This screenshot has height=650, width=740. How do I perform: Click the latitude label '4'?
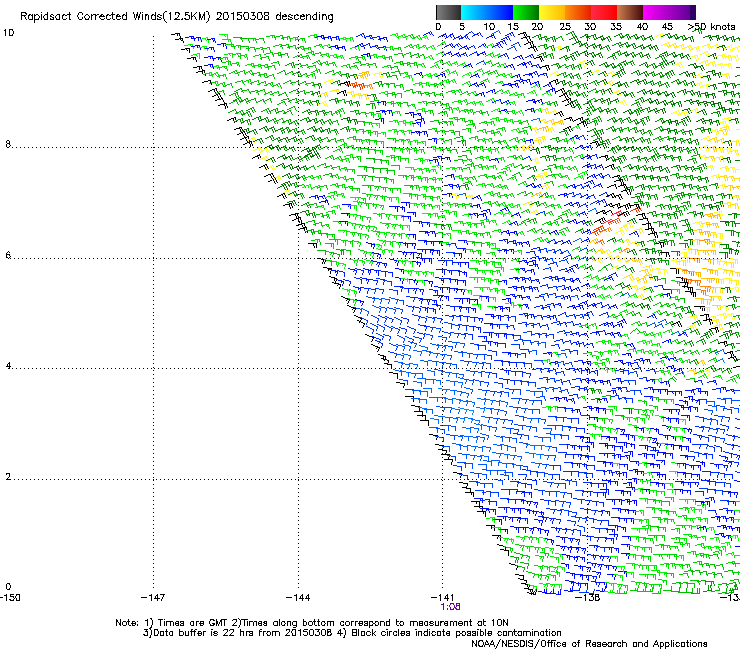tap(8, 366)
